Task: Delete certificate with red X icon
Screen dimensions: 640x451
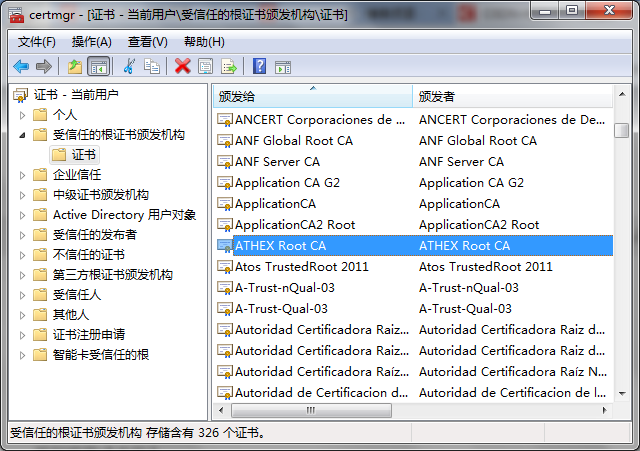Action: [182, 66]
